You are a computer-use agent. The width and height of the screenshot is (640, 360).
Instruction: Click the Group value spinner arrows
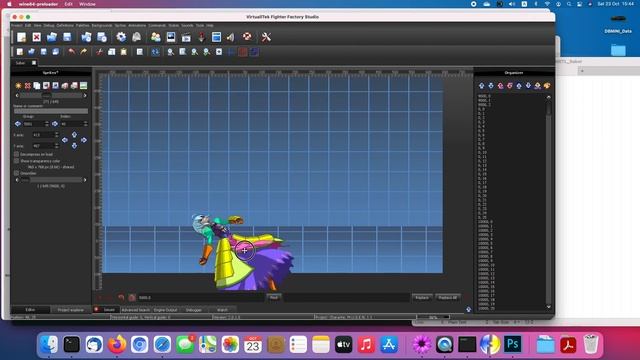47,124
